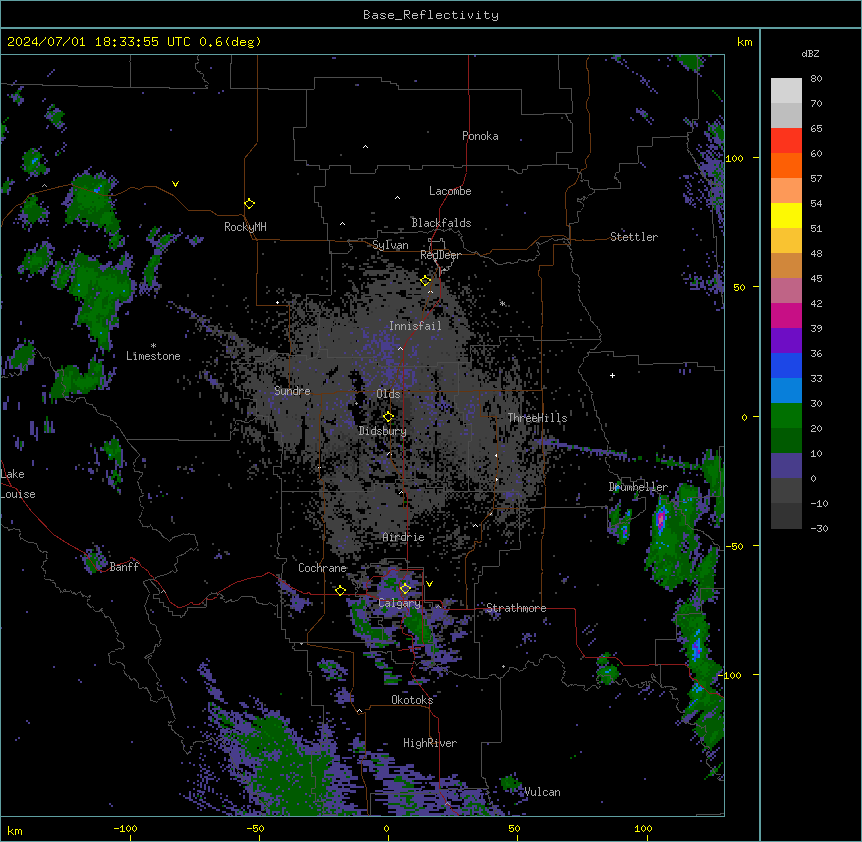The width and height of the screenshot is (862, 842).
Task: Click the red 65 dBZ legend swatch
Action: [786, 140]
